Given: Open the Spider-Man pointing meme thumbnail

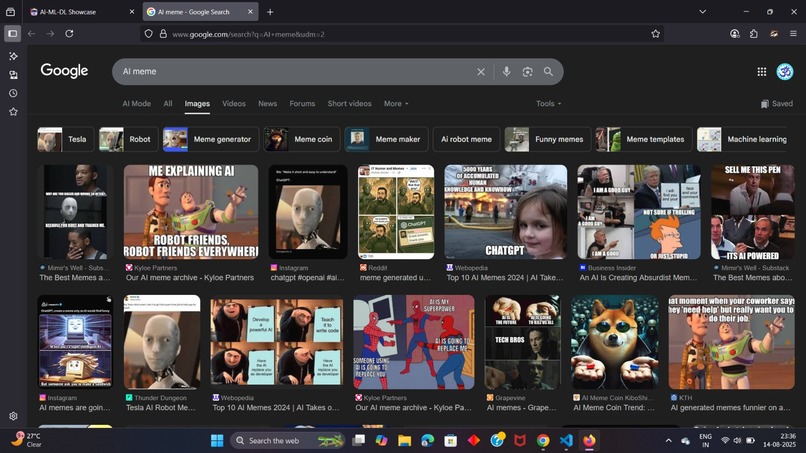Looking at the screenshot, I should 414,342.
